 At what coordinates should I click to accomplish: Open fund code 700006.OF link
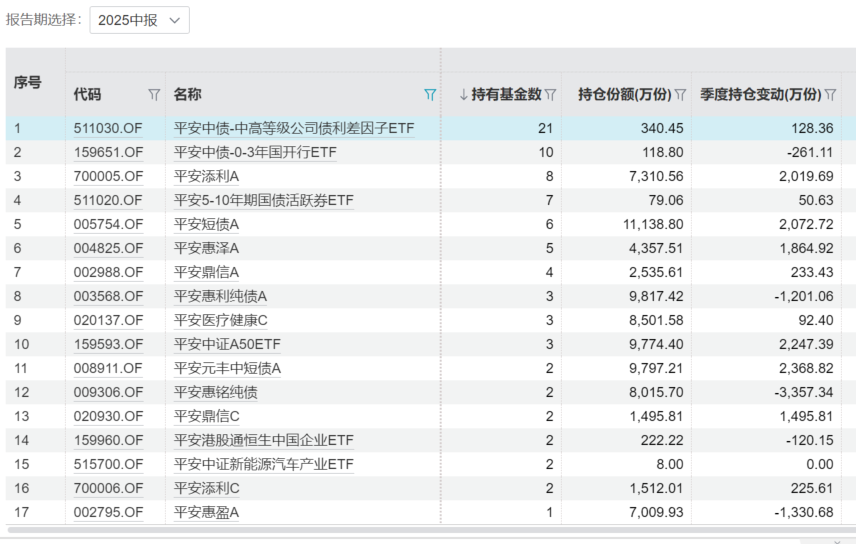(108, 489)
